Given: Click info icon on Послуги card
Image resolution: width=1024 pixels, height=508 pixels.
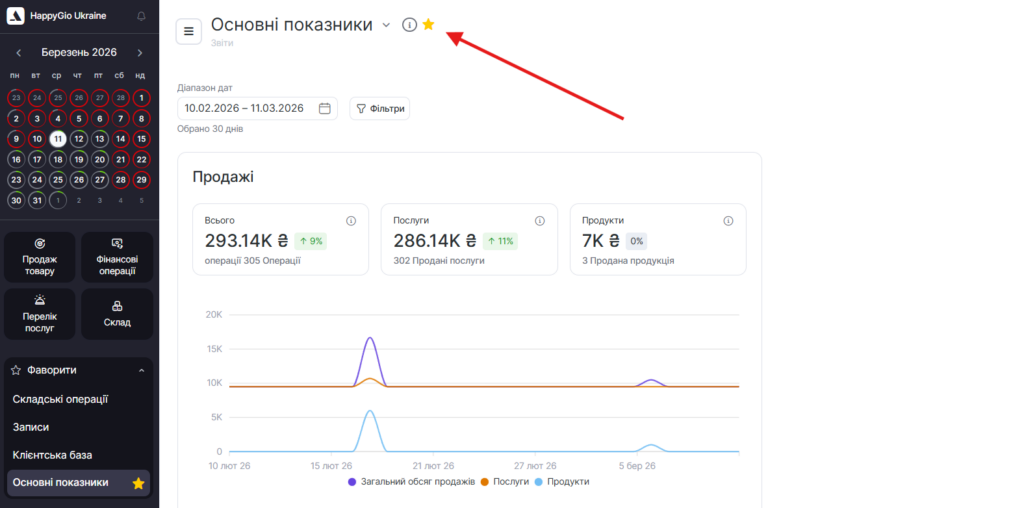Looking at the screenshot, I should (x=539, y=221).
